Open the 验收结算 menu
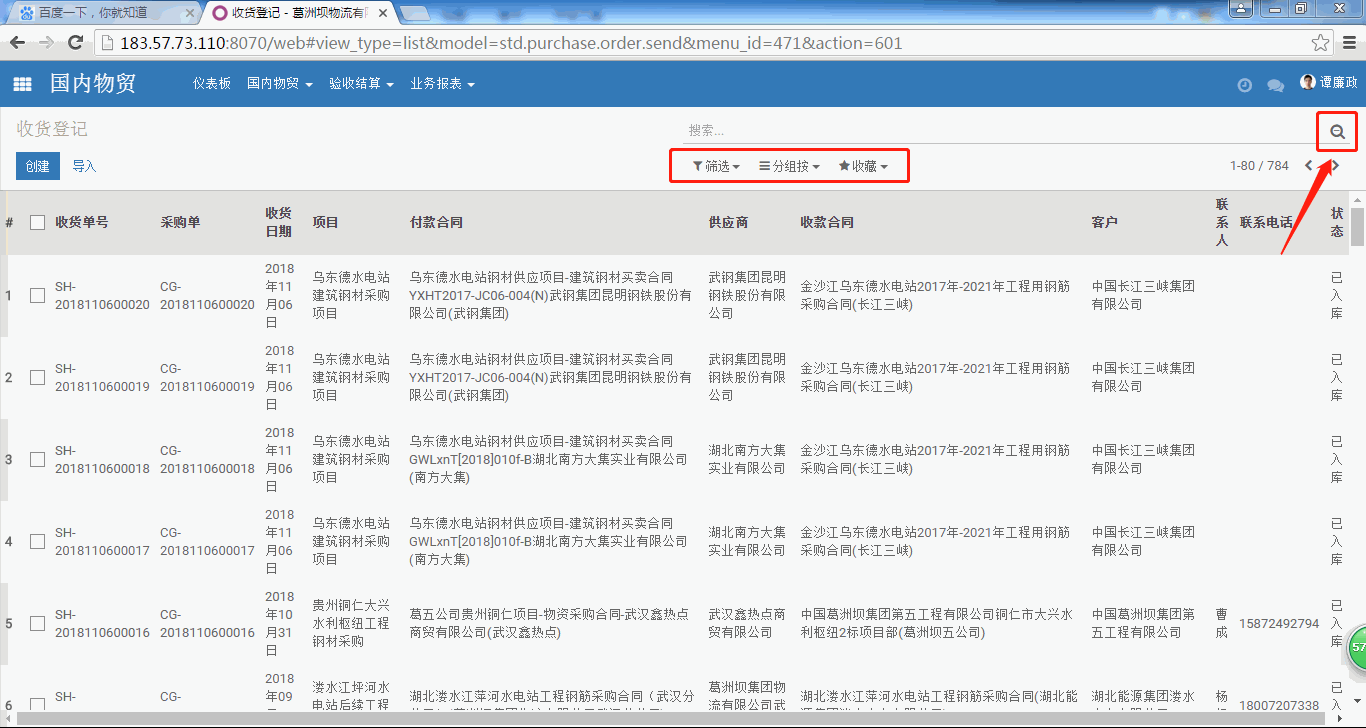Screen dimensions: 1366x728 tap(361, 84)
